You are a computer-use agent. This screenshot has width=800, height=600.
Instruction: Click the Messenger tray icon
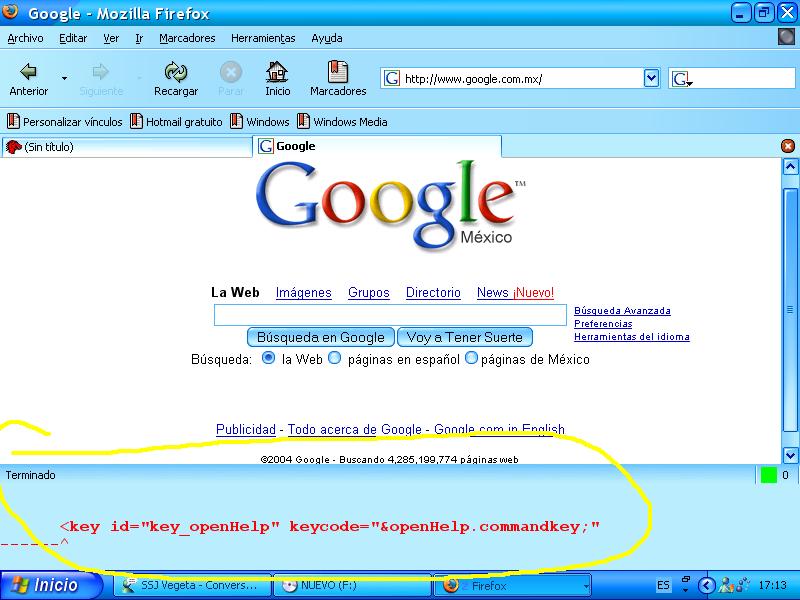pos(724,585)
